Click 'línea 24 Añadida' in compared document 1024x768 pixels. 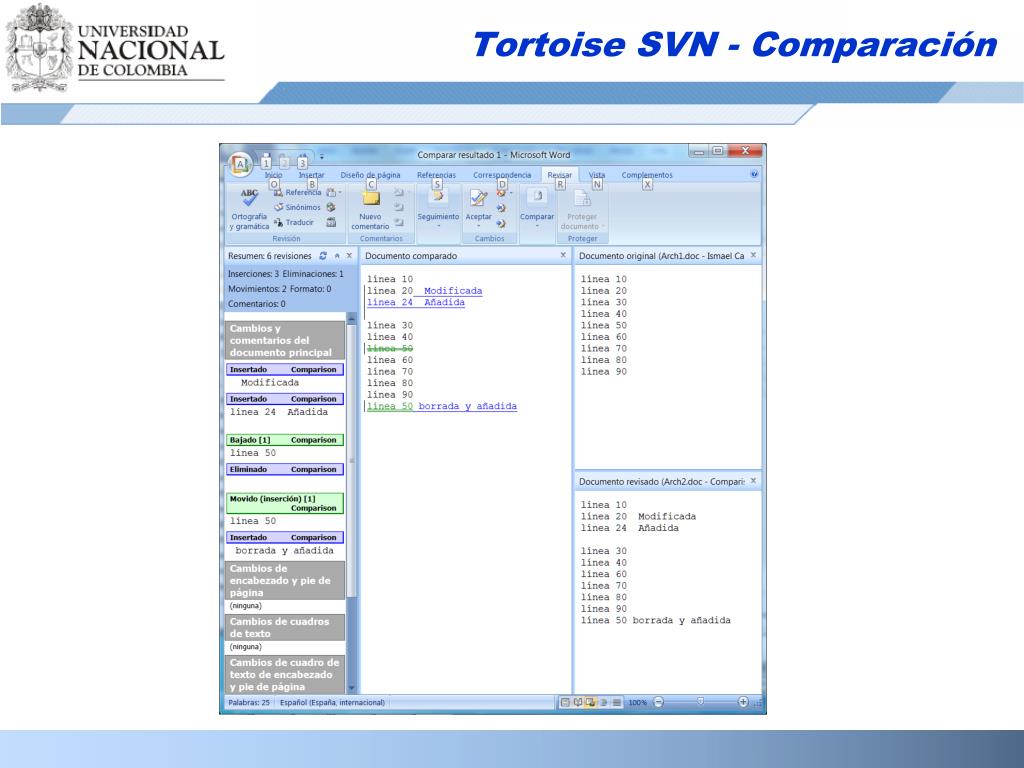[416, 302]
